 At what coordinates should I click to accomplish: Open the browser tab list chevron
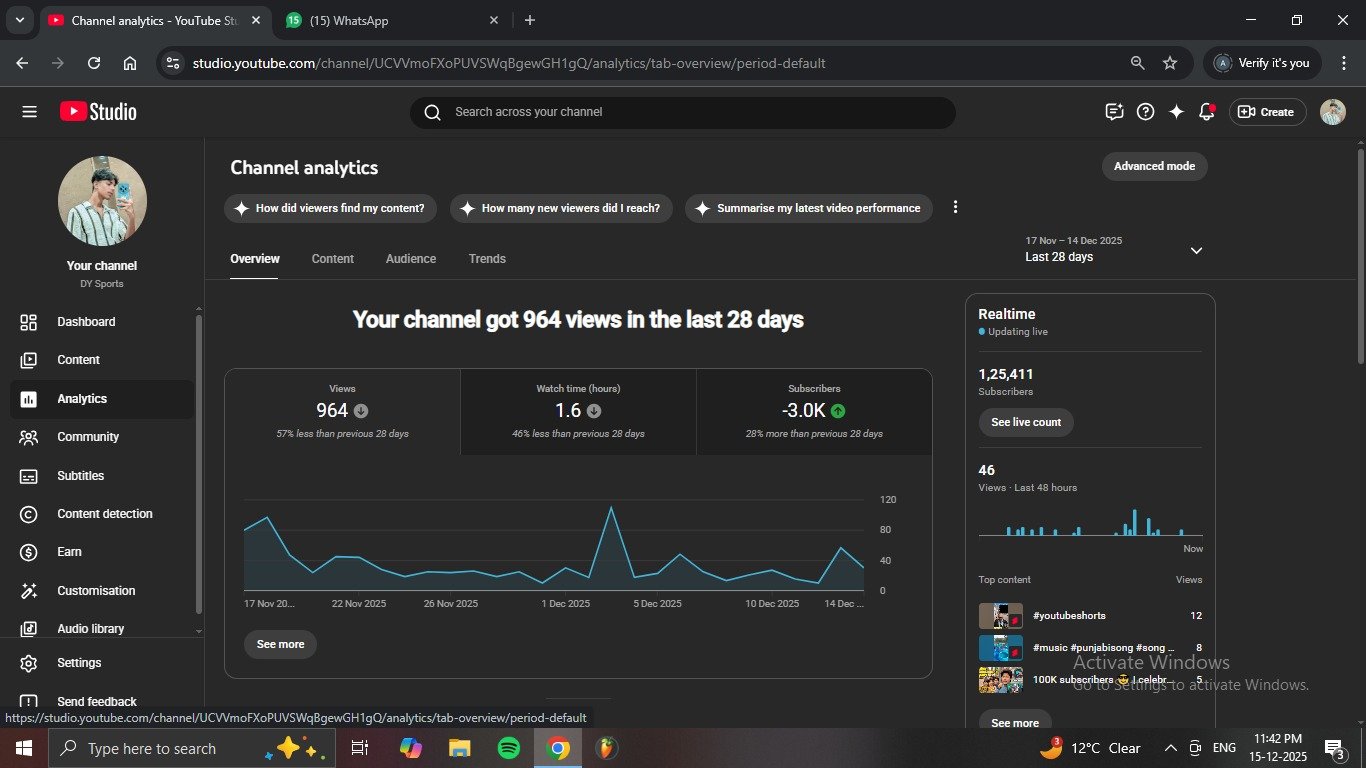point(19,20)
